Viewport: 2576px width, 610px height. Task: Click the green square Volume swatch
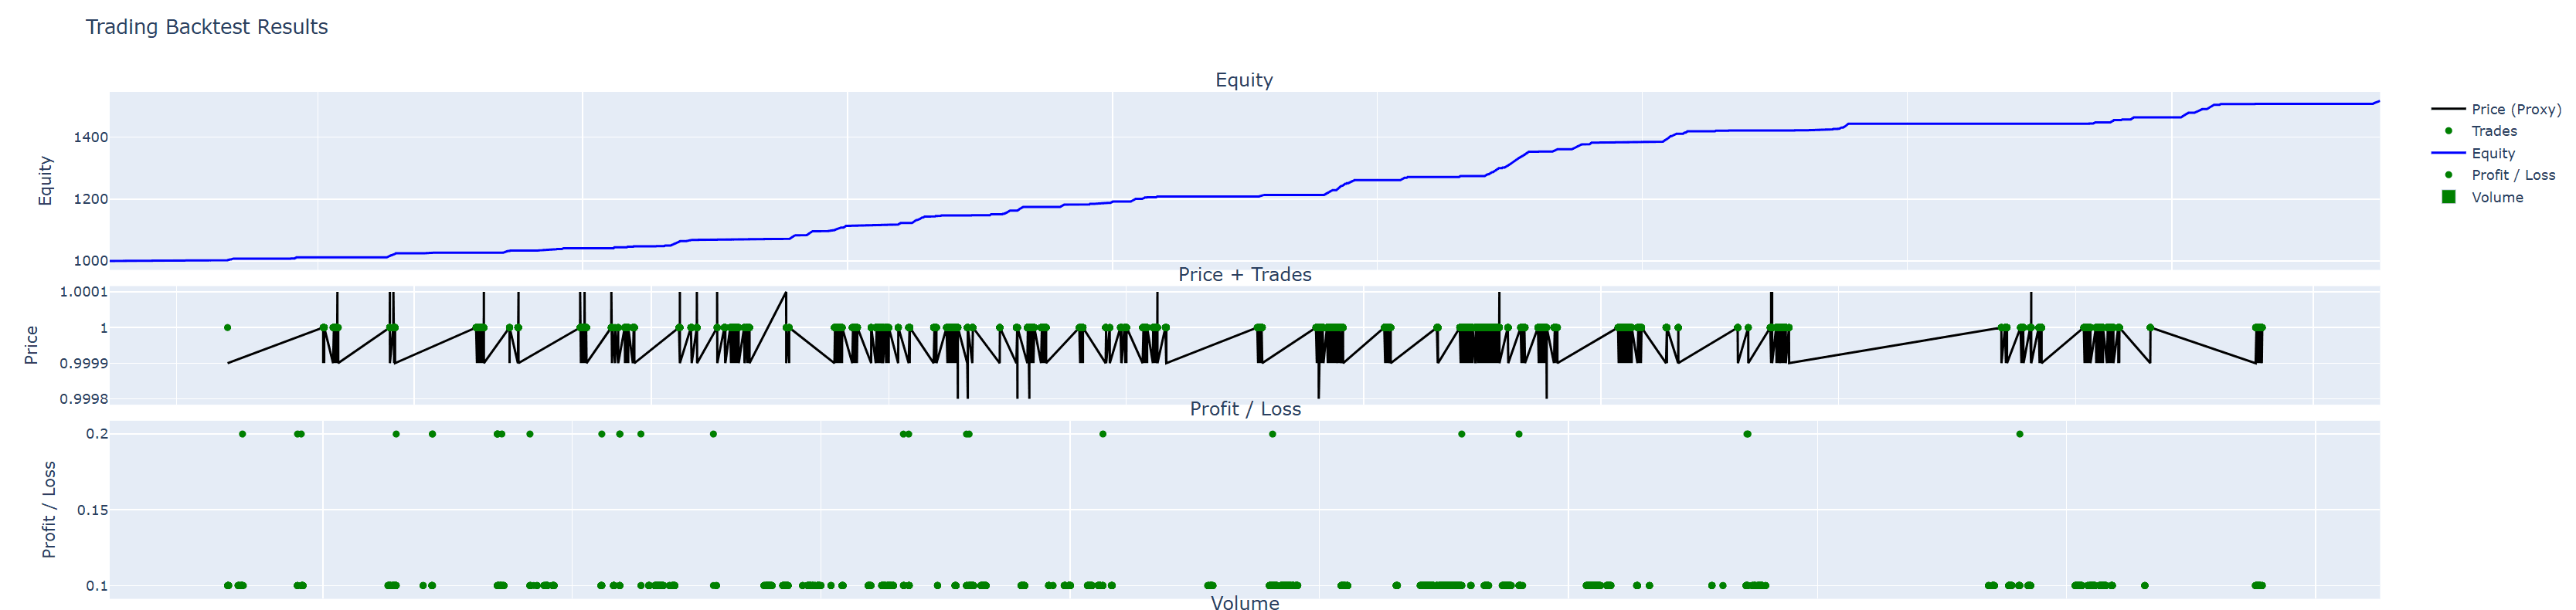click(x=2448, y=197)
